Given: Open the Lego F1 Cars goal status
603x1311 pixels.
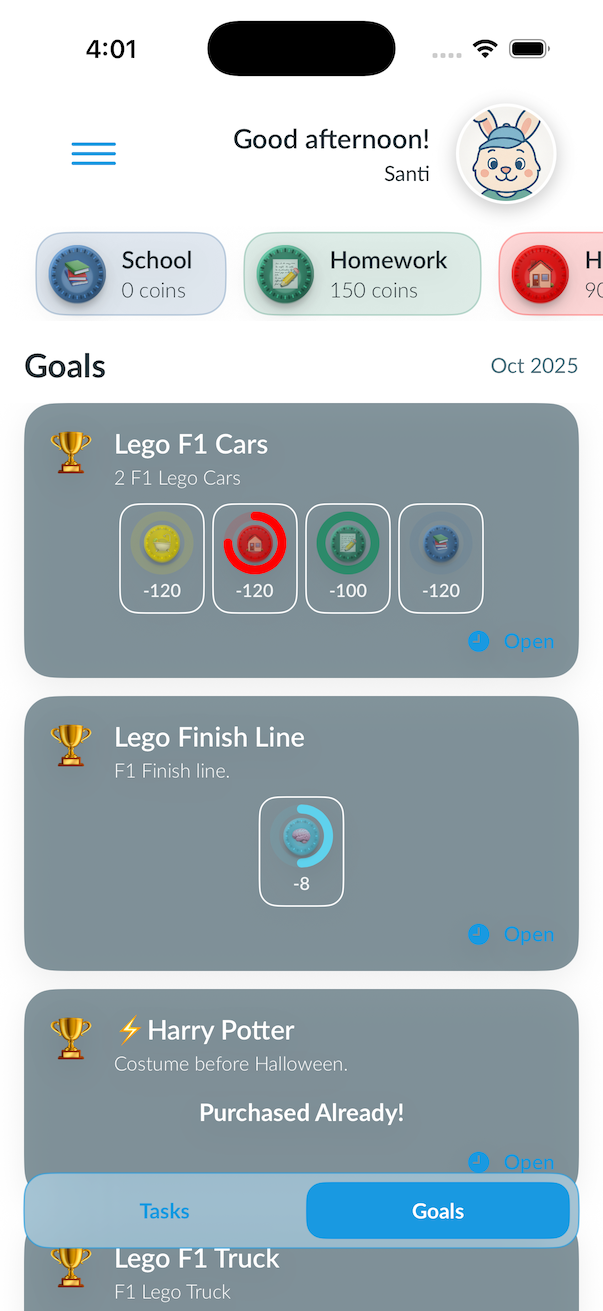Looking at the screenshot, I should (x=511, y=641).
